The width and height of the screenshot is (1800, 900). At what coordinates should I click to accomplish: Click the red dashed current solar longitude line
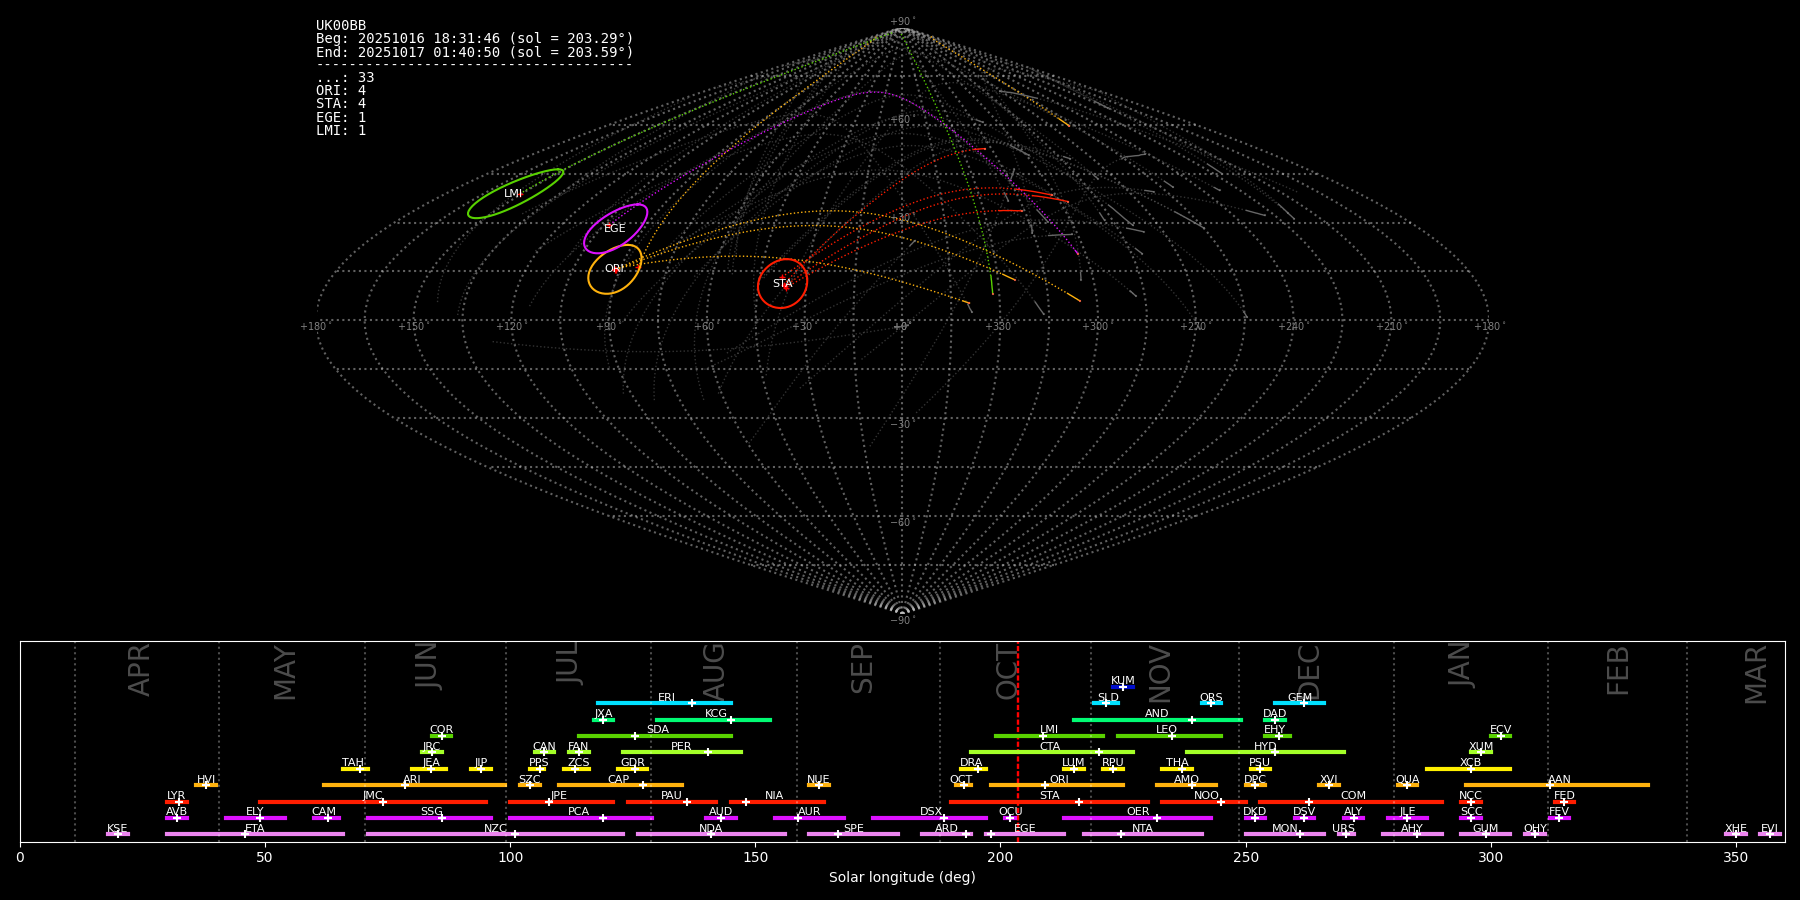[x=1018, y=741]
